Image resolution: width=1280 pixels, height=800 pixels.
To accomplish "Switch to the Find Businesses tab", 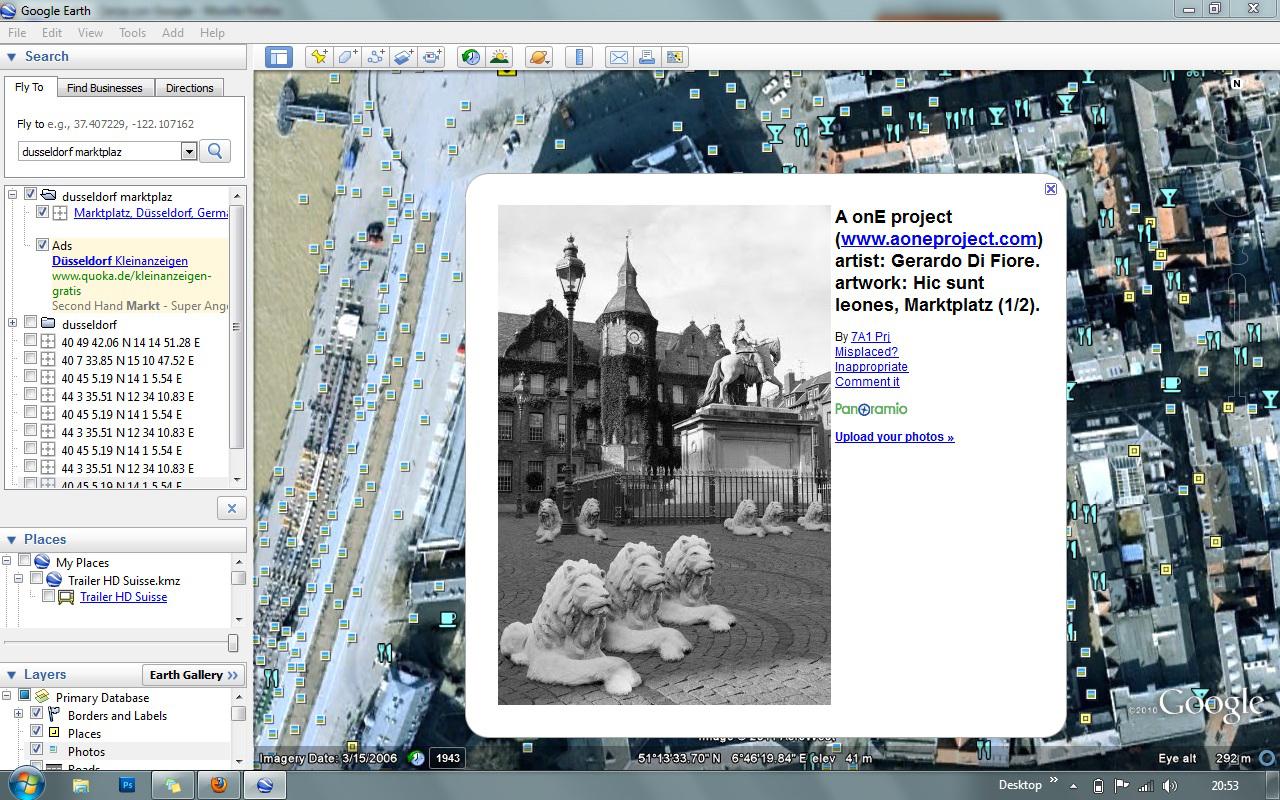I will (x=104, y=88).
